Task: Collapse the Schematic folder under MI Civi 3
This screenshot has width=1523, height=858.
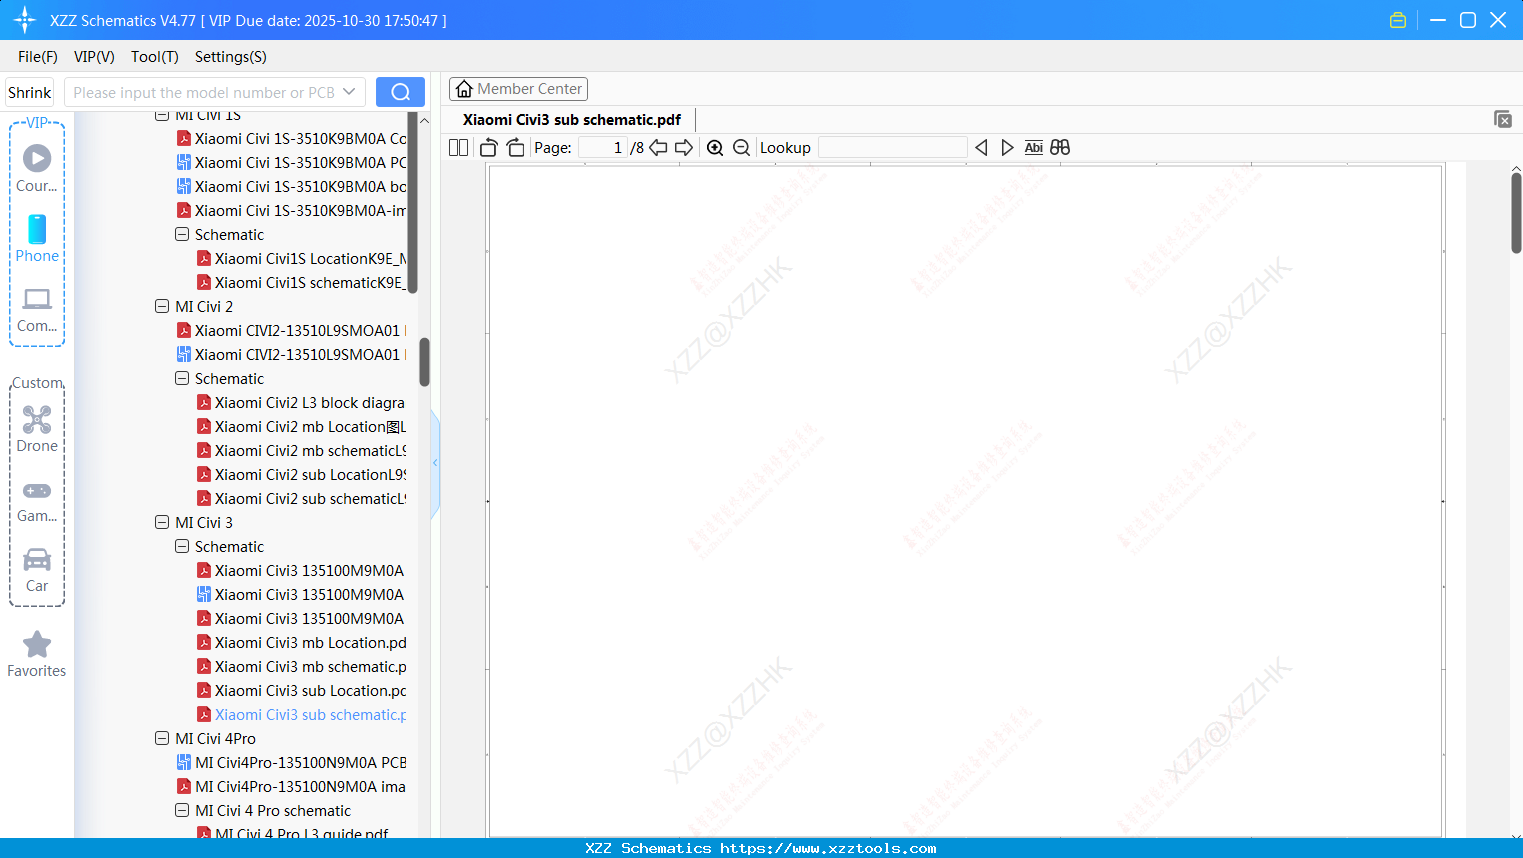Action: tap(182, 546)
